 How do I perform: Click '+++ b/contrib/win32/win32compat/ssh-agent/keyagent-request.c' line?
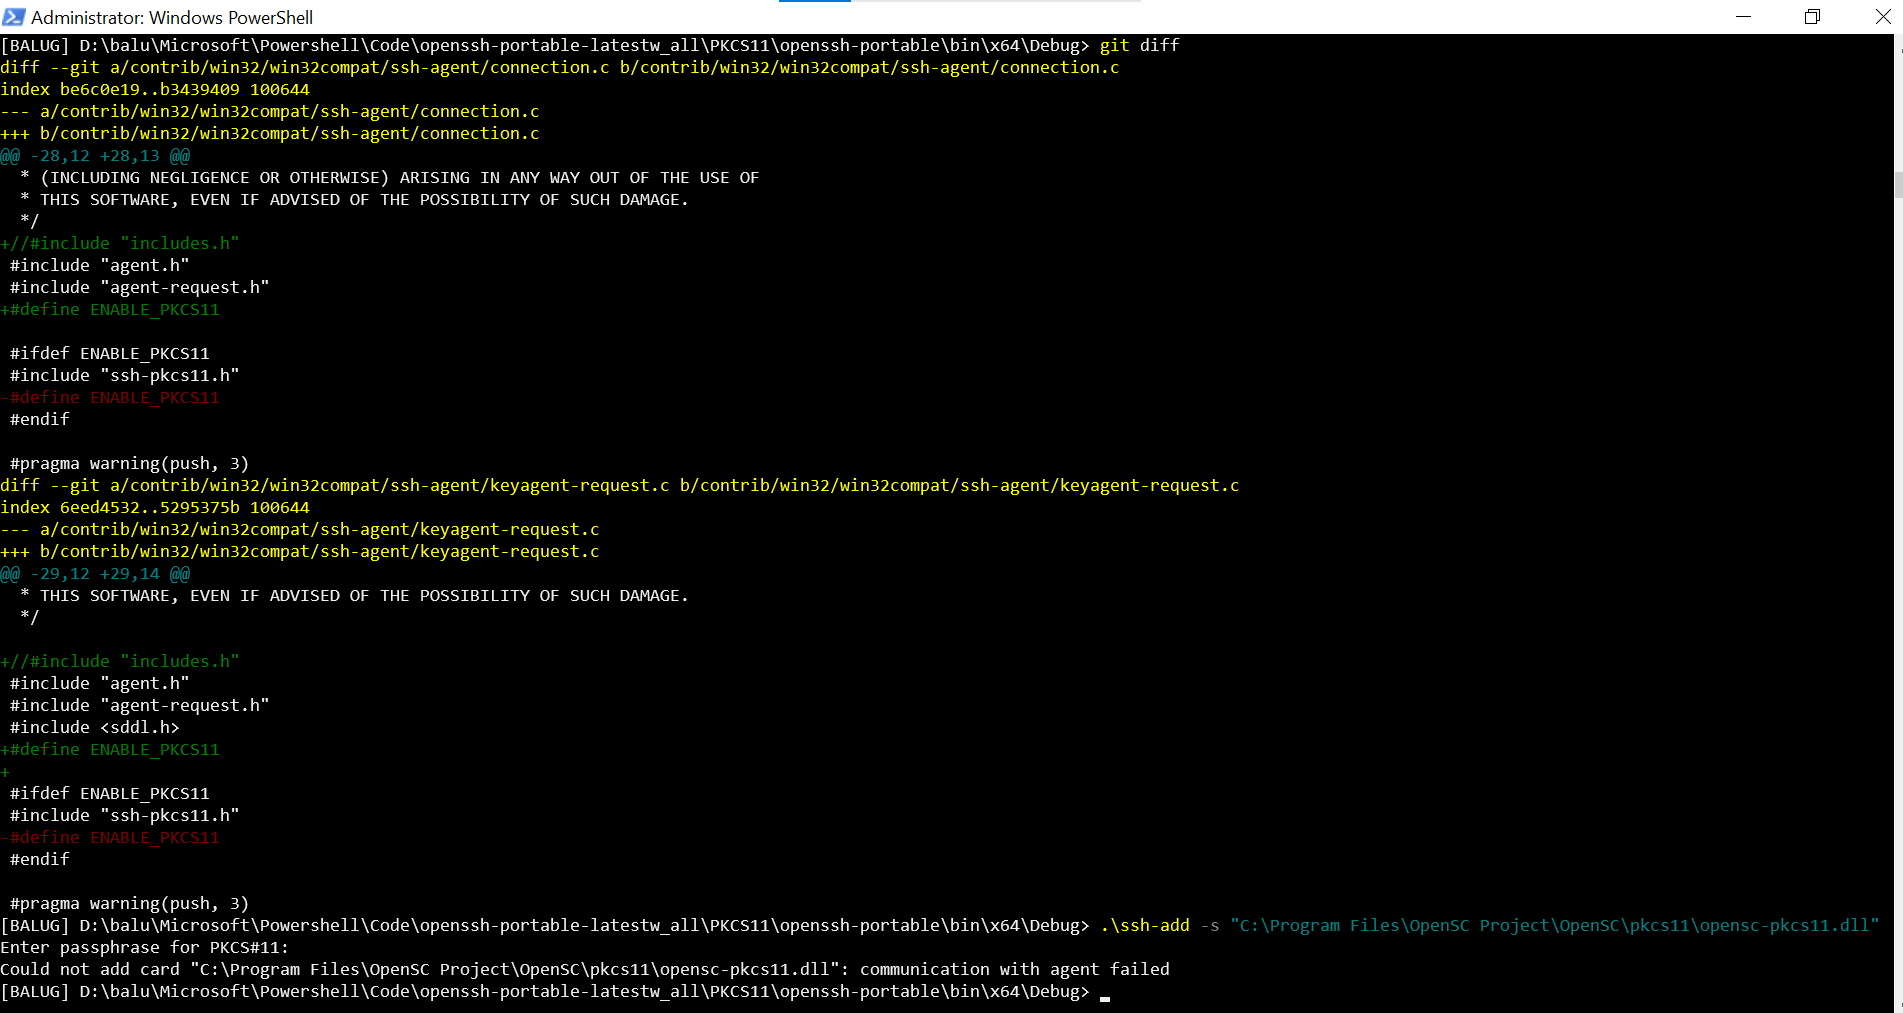[300, 551]
